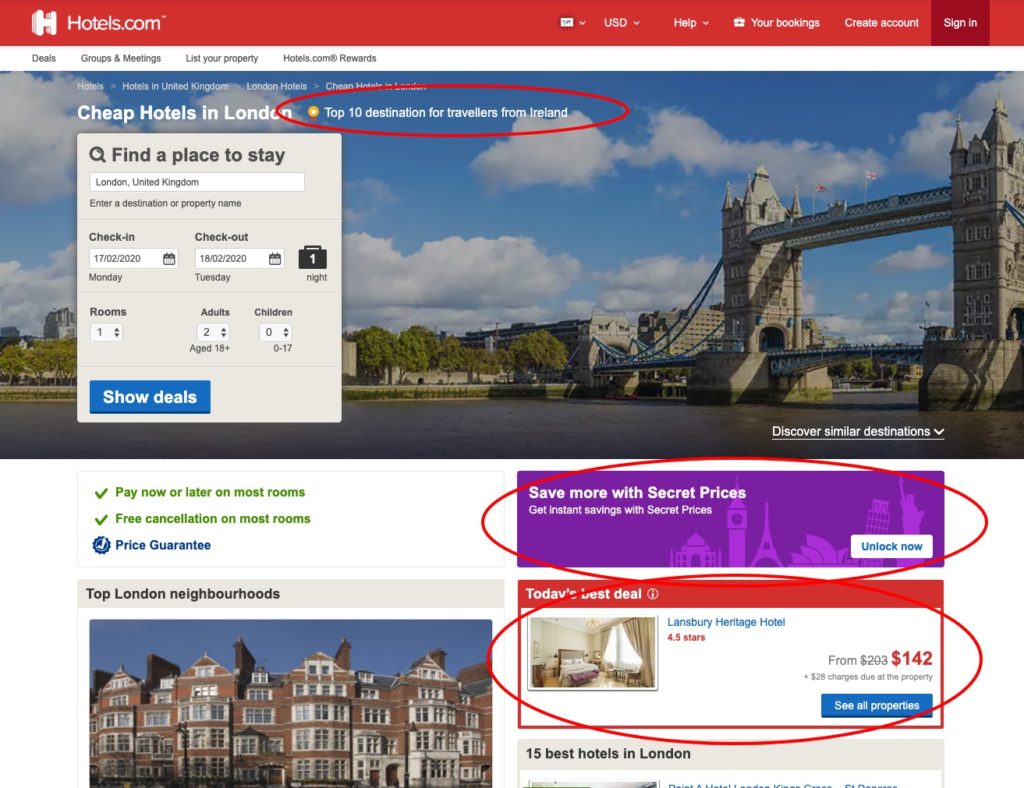Open the Adults number selector
Screen dimensions: 1024x788
coord(214,332)
